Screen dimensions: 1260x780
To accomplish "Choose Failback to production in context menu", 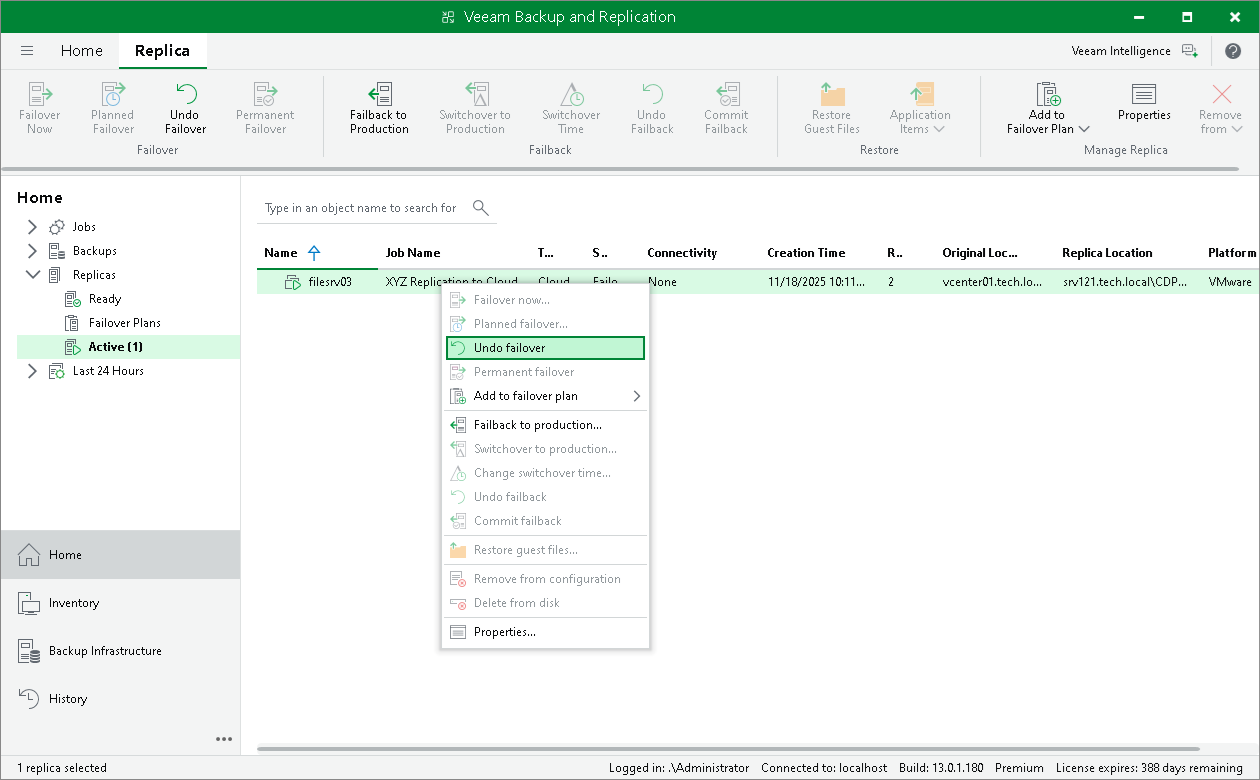I will 545,425.
